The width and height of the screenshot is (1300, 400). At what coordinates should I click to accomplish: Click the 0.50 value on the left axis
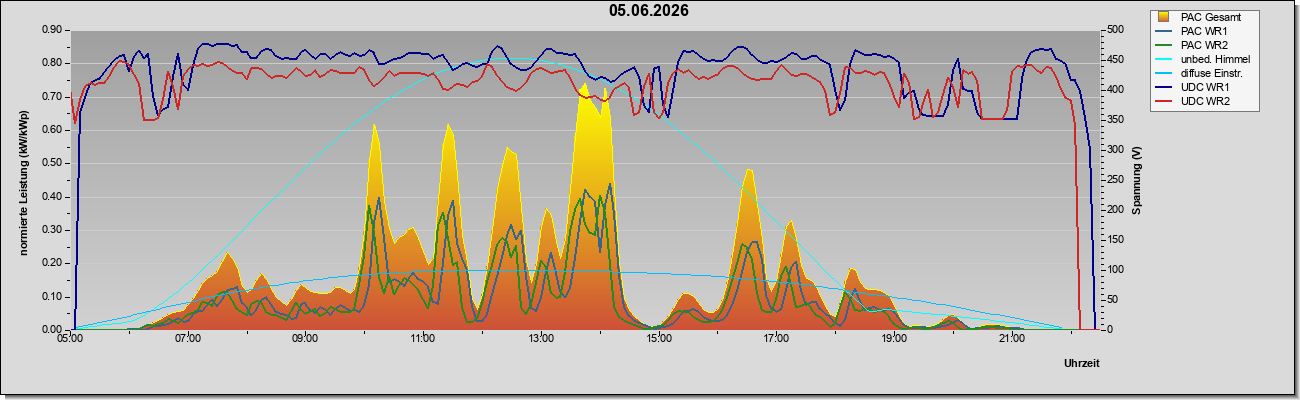click(x=54, y=163)
